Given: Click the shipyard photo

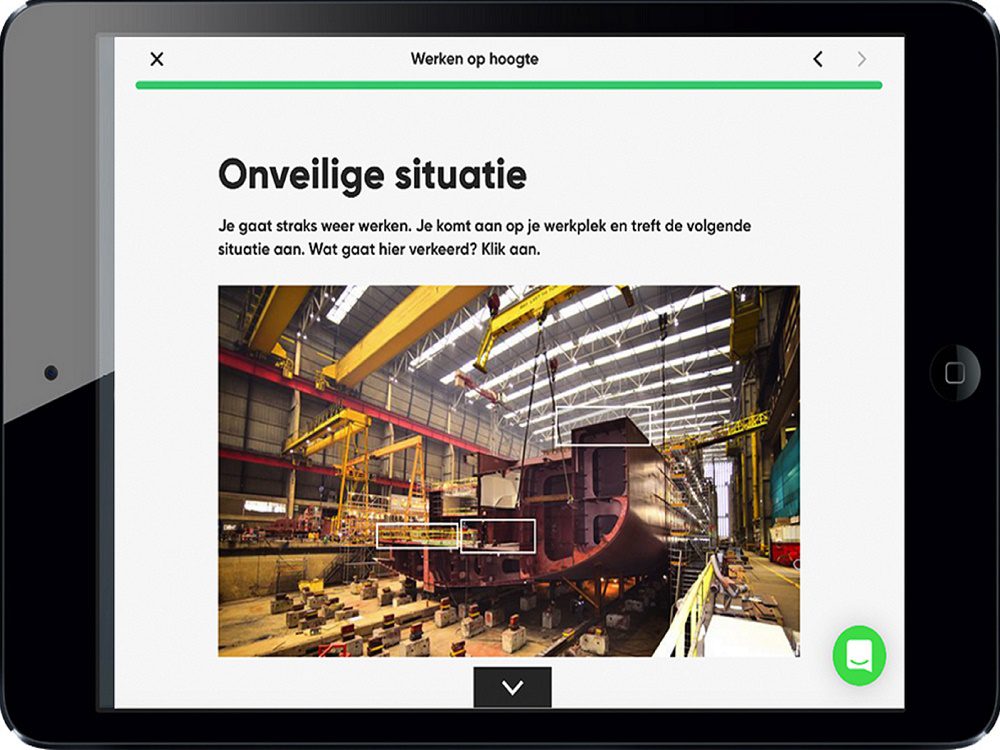Looking at the screenshot, I should tap(509, 471).
